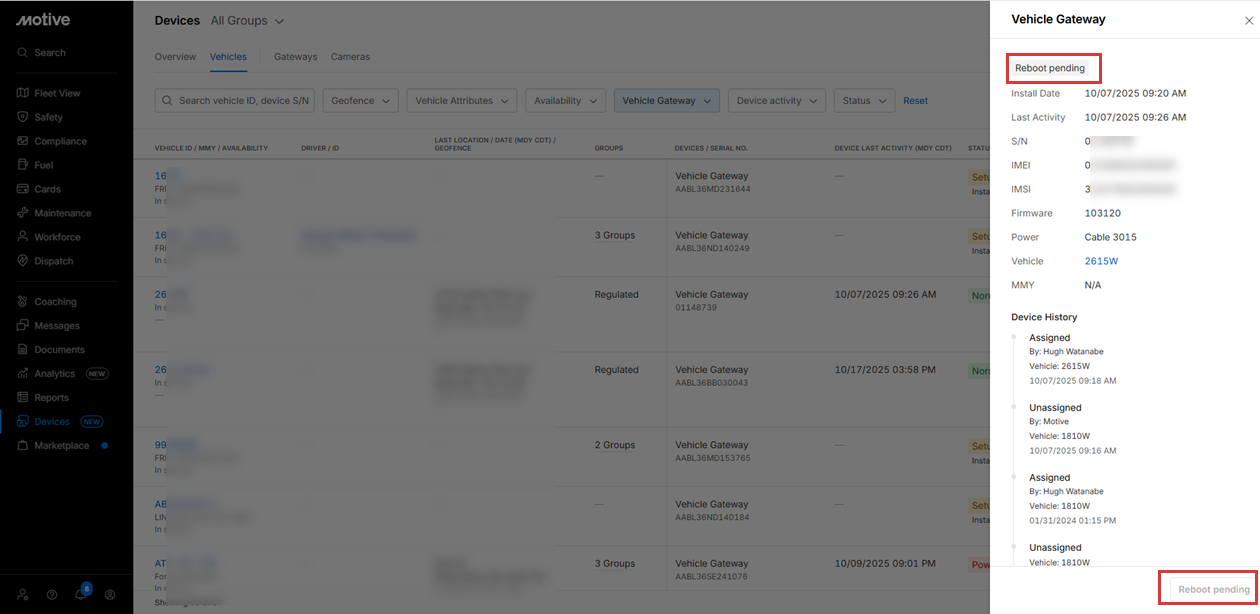Click the Reboot pending button
Viewport: 1260px width, 614px height.
coord(1213,589)
